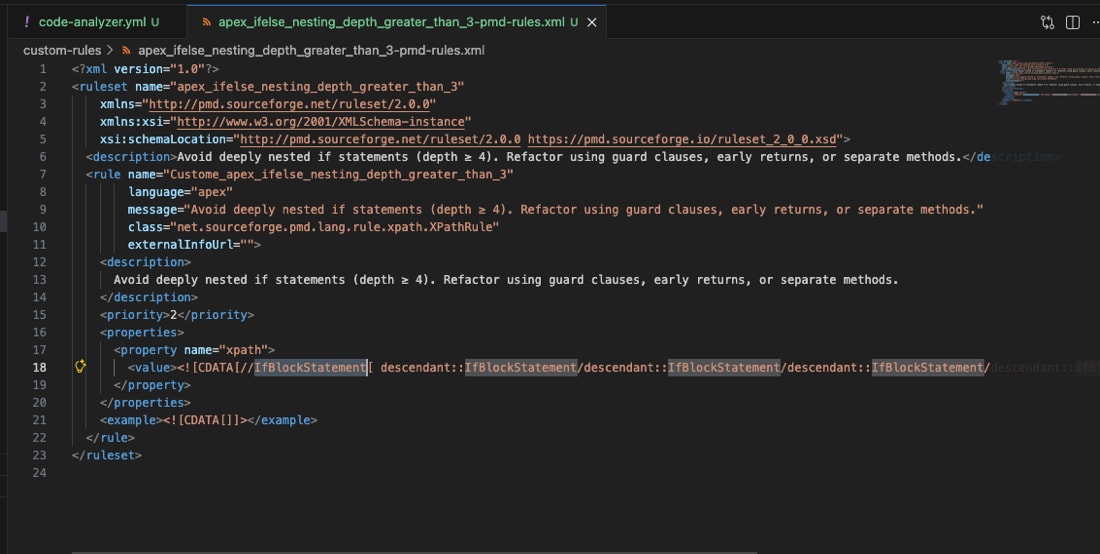Screen dimensions: 1100x554
Task: Click the YAML exclamation file icon on code-analyzer tab
Action: tap(27, 22)
